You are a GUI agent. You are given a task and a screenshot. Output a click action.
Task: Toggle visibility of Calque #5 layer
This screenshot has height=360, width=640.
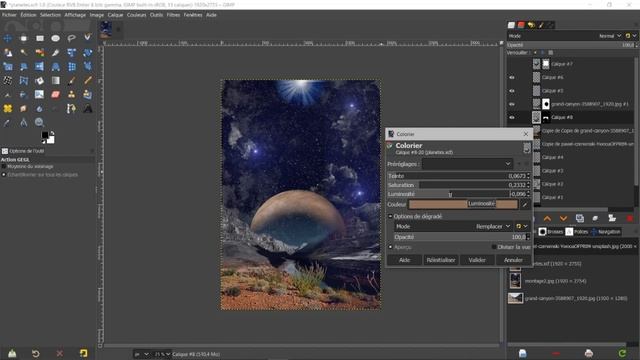pyautogui.click(x=512, y=91)
